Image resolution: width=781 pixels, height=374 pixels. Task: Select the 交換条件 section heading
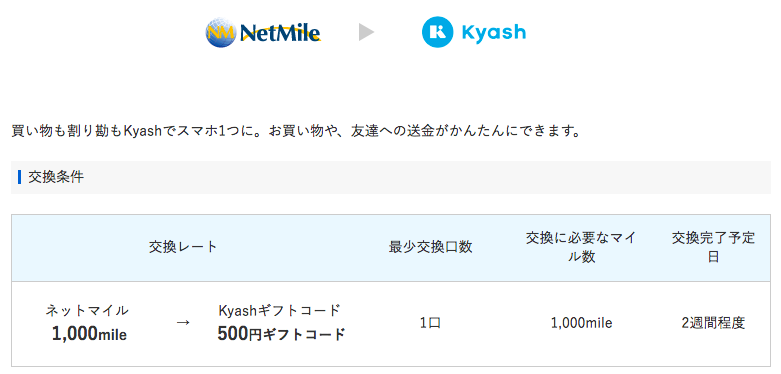[56, 177]
